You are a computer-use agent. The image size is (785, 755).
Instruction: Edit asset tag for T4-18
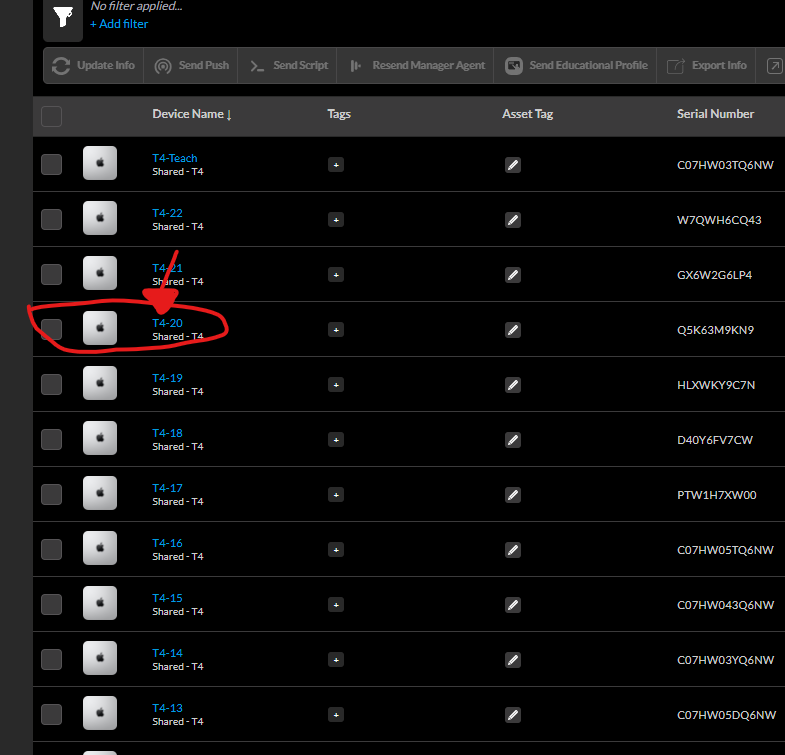513,440
